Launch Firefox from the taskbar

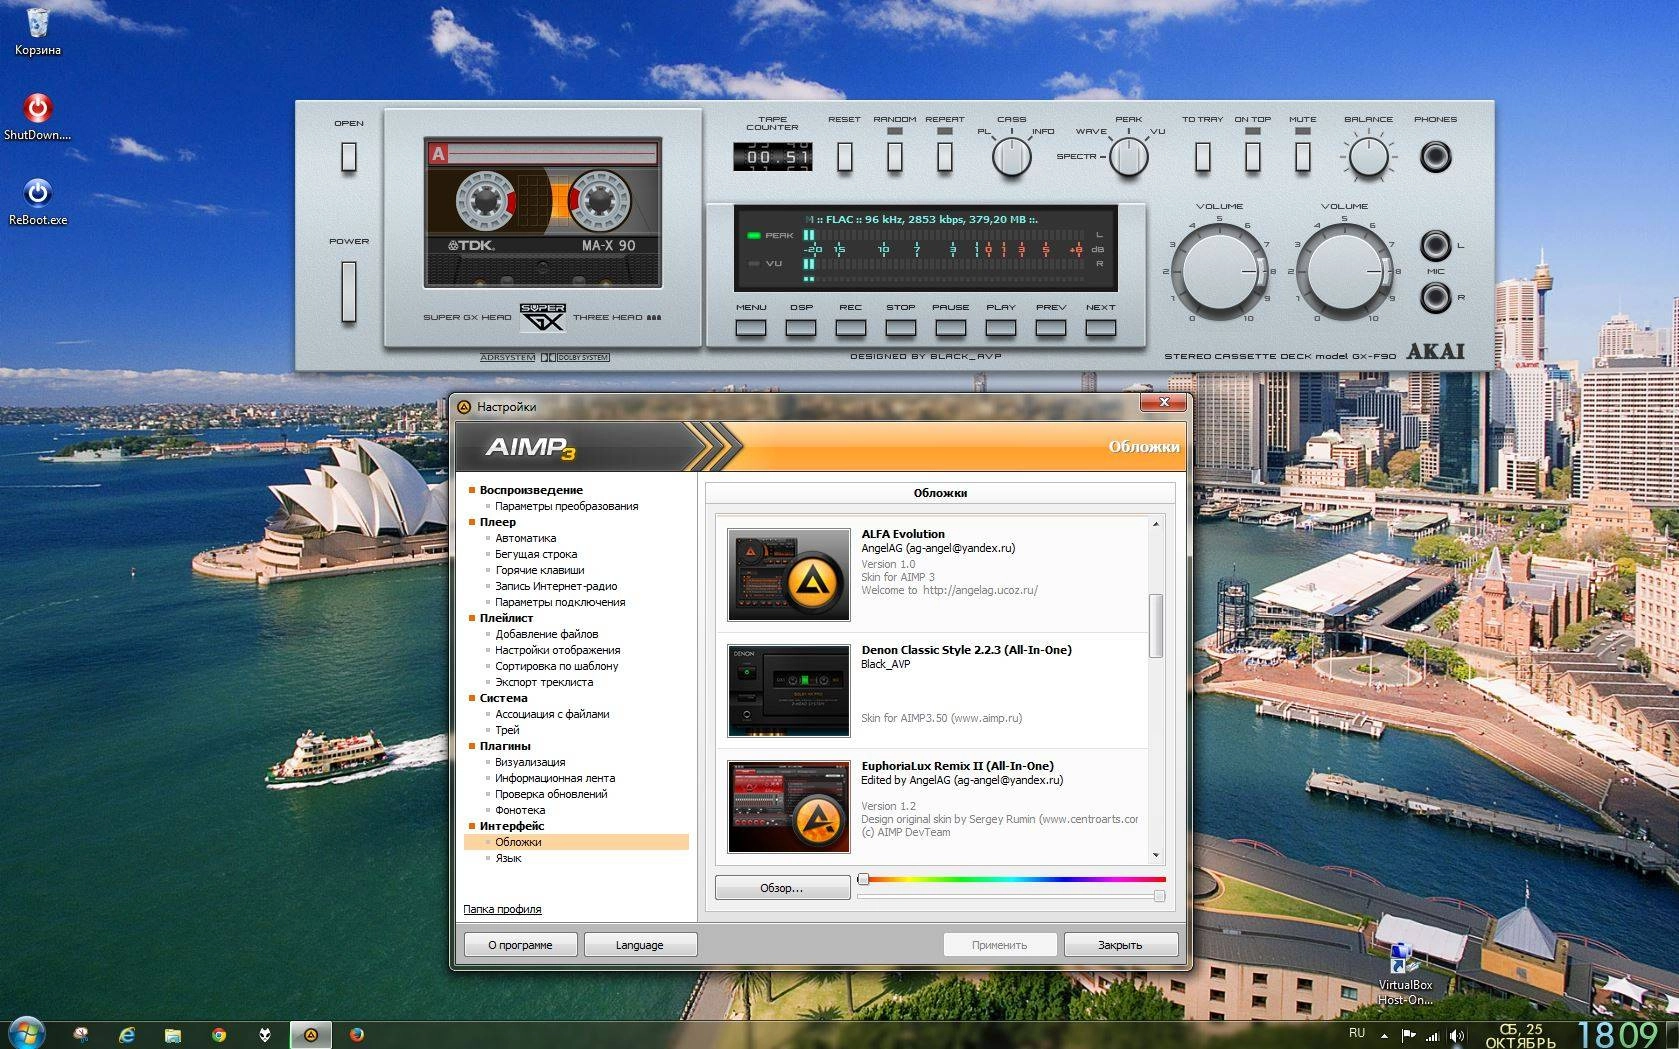tap(357, 1035)
